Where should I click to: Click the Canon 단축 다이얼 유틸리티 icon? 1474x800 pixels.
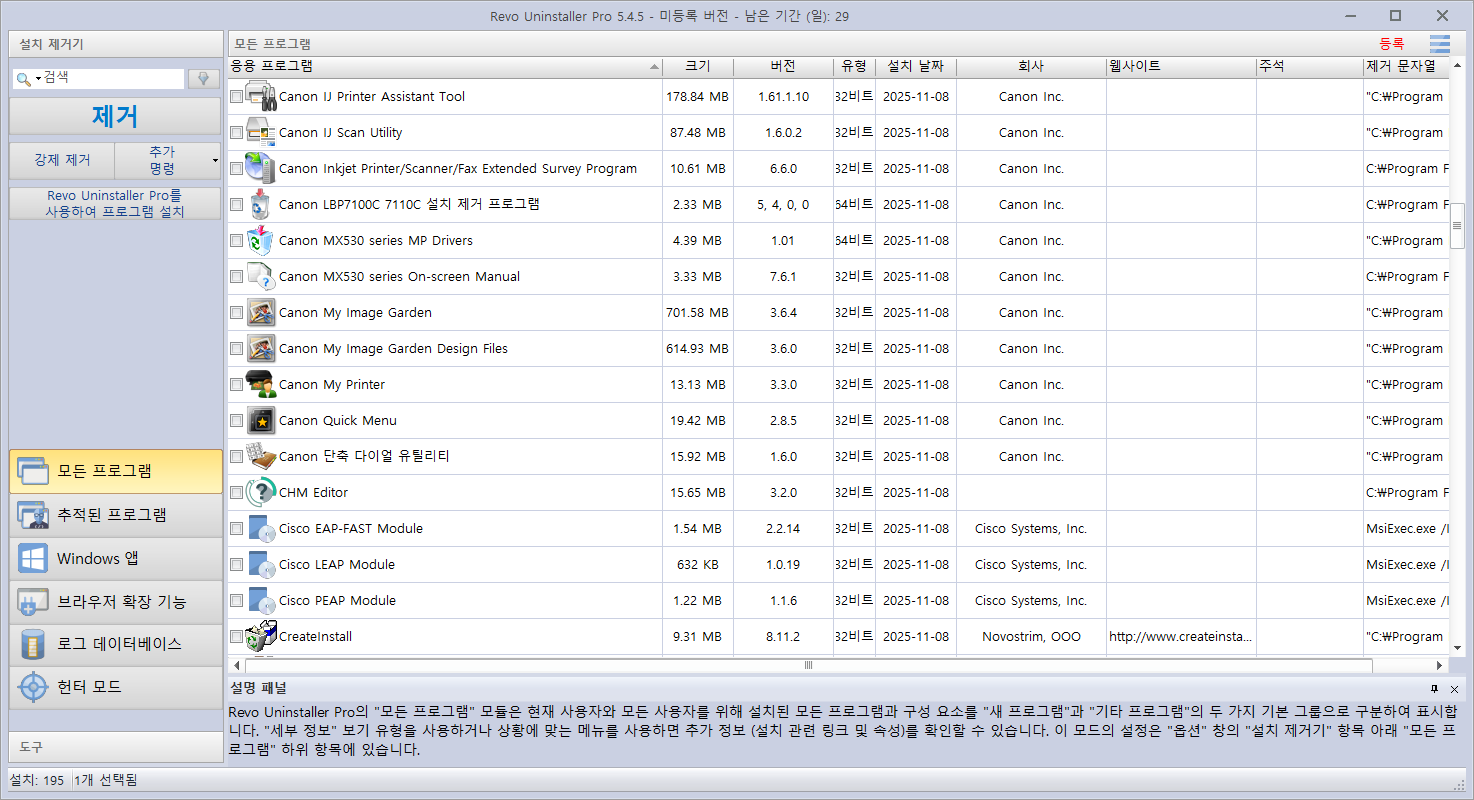pos(261,457)
